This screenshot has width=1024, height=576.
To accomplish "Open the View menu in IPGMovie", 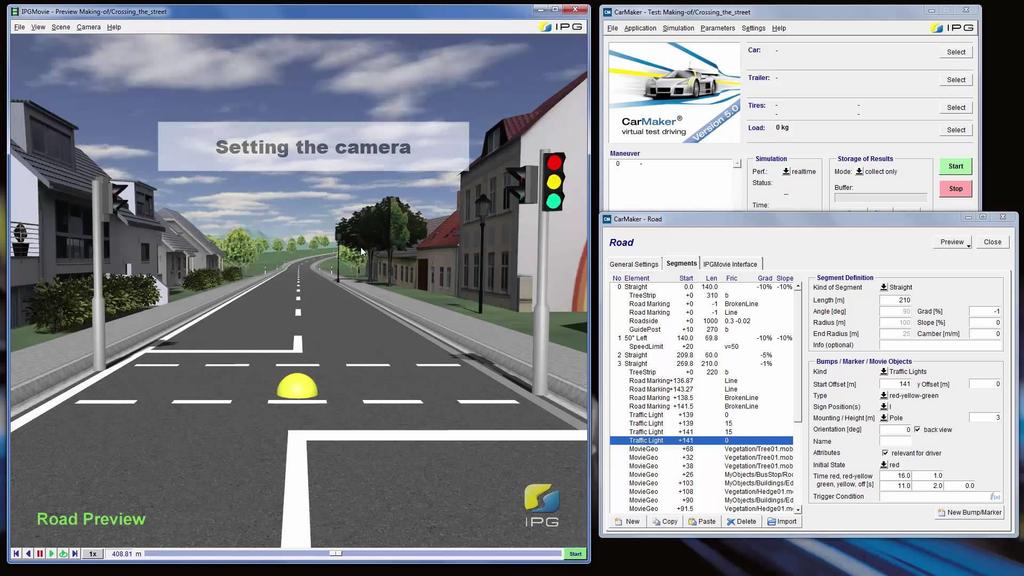I will click(x=39, y=27).
